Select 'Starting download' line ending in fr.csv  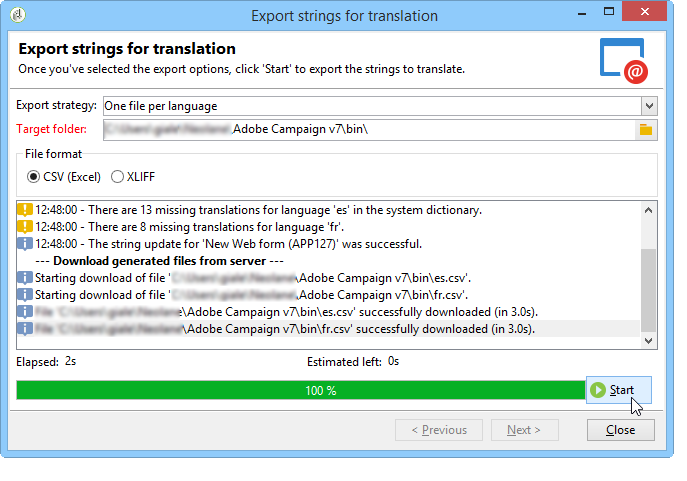[x=251, y=295]
